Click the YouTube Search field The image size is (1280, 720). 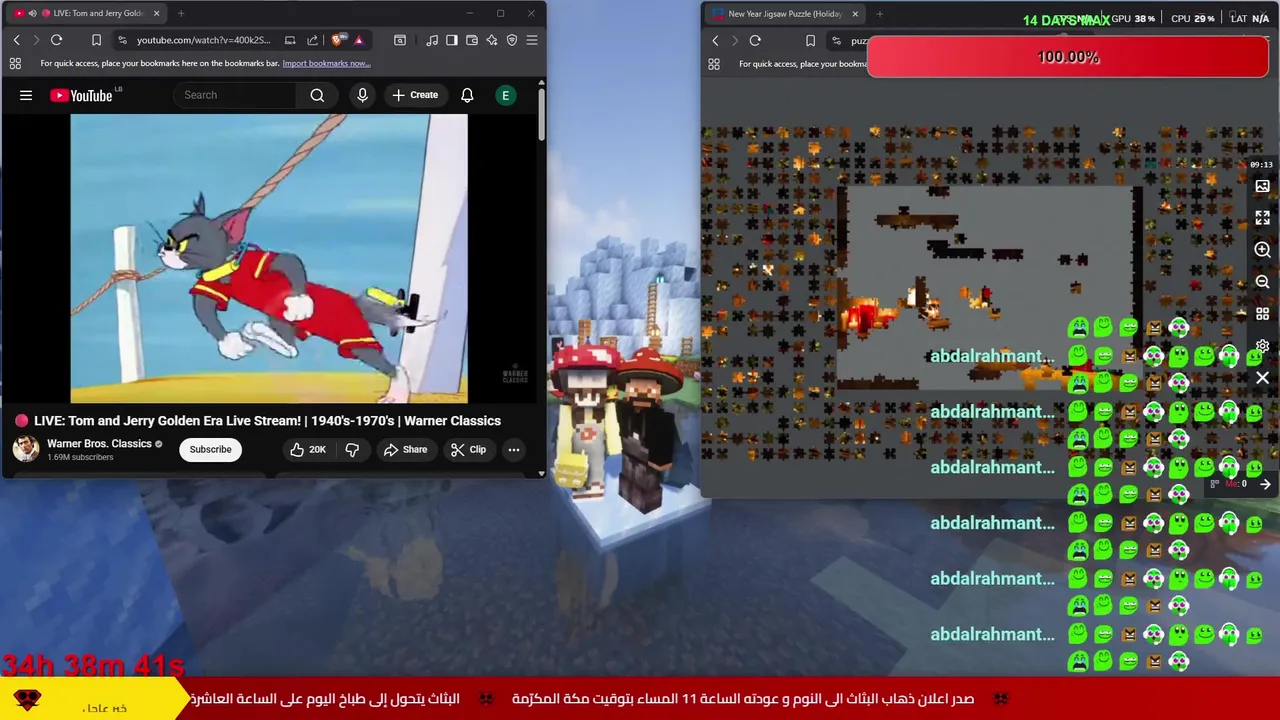[x=236, y=95]
